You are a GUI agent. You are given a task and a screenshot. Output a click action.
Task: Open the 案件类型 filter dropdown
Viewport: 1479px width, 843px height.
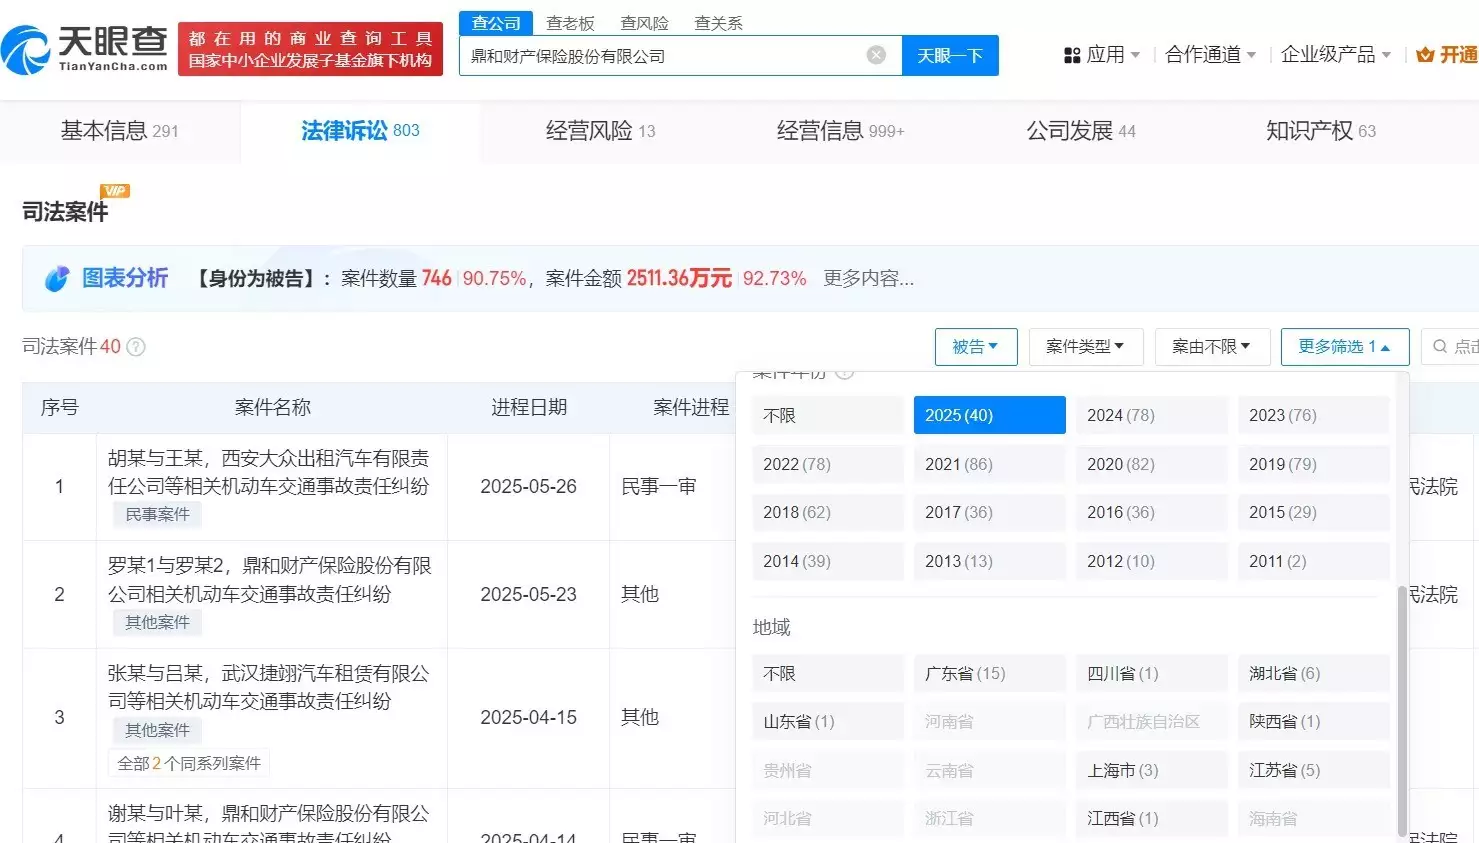(1085, 347)
